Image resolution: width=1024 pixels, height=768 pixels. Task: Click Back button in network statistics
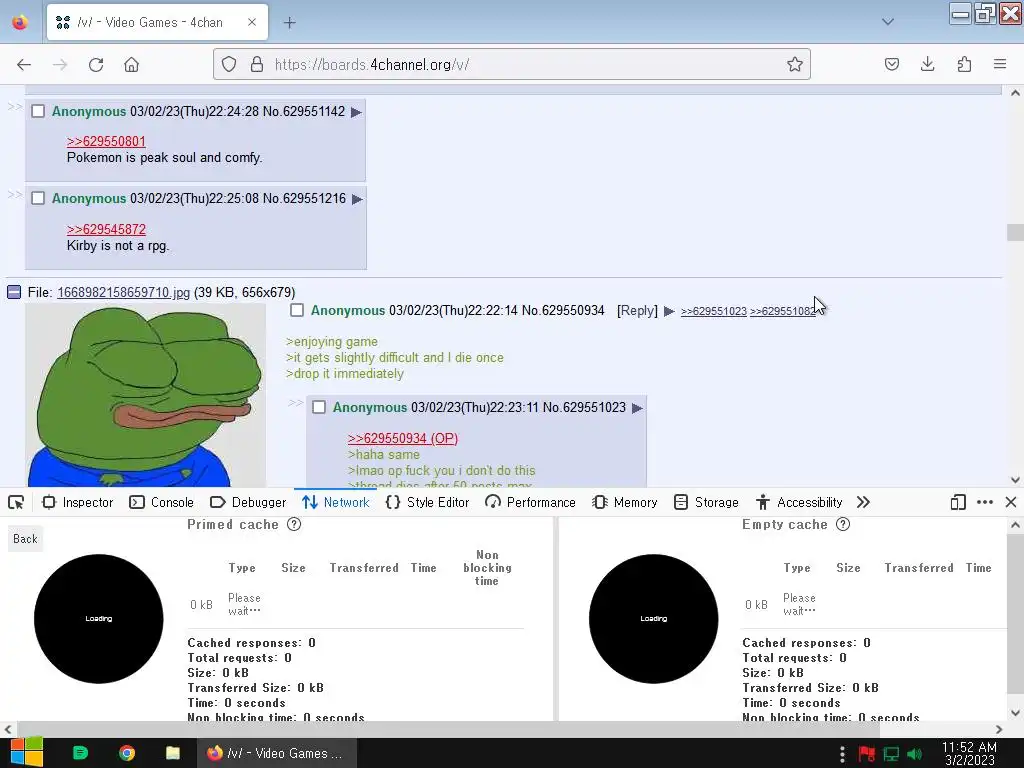coord(25,539)
